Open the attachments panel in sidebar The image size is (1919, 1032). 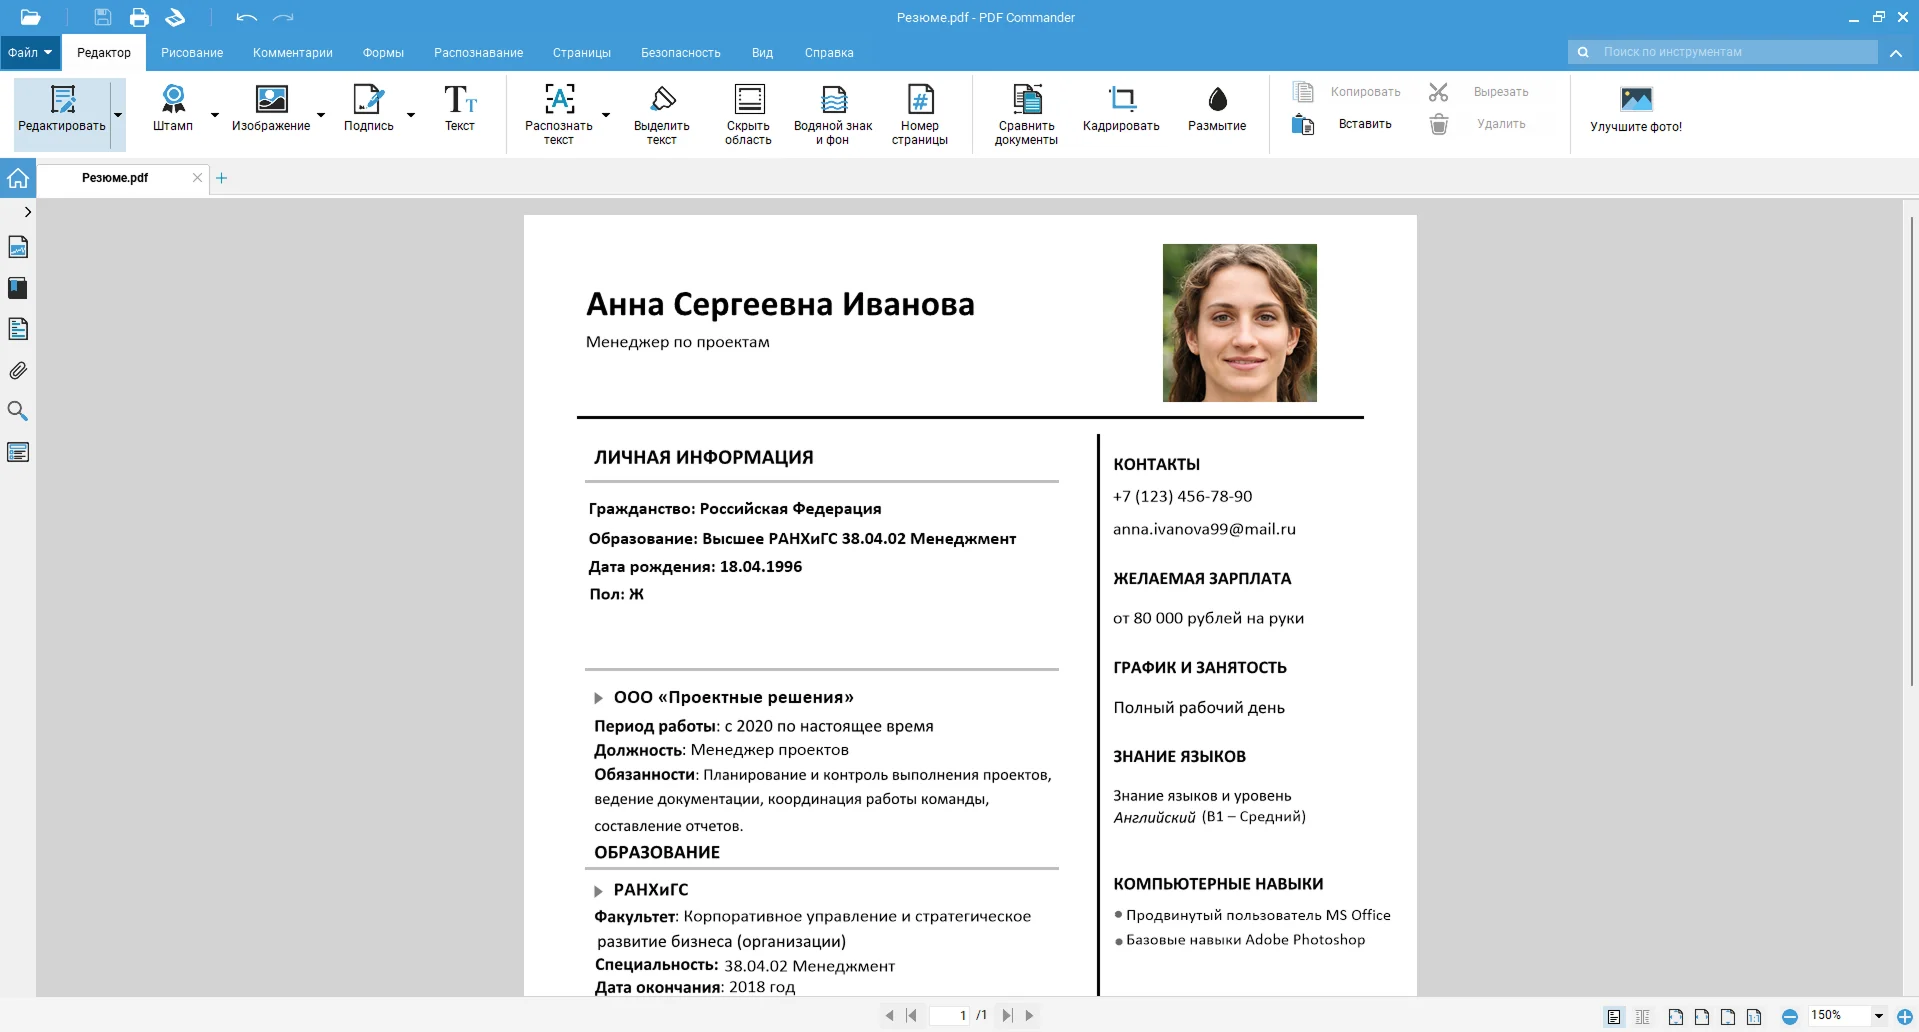[18, 370]
